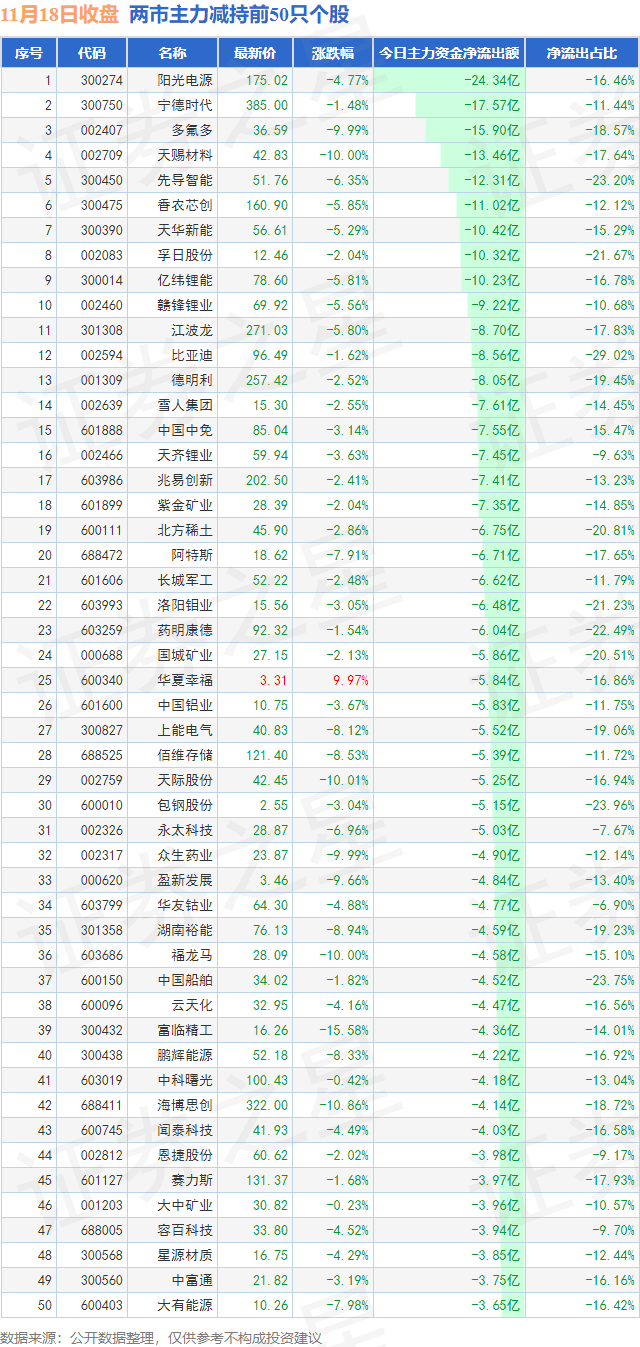This screenshot has height=1347, width=640.
Task: Click stock name 中国船舶
Action: point(185,980)
